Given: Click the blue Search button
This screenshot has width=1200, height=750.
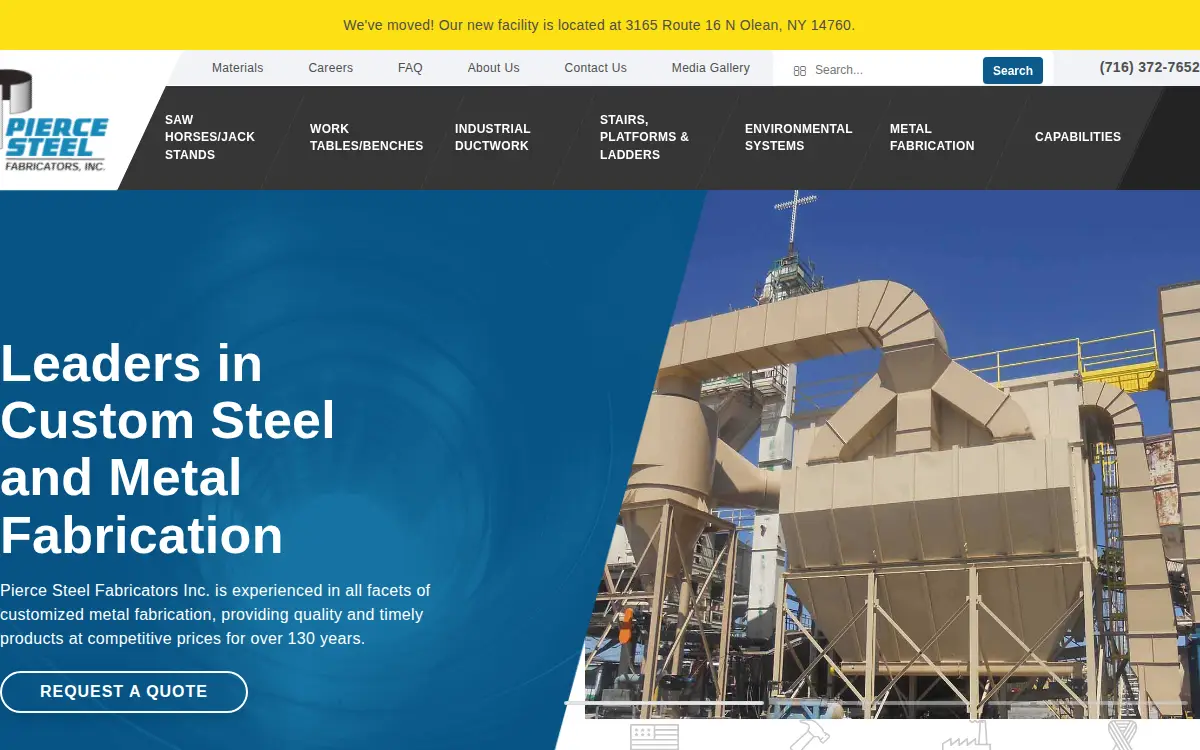Looking at the screenshot, I should click(1013, 70).
